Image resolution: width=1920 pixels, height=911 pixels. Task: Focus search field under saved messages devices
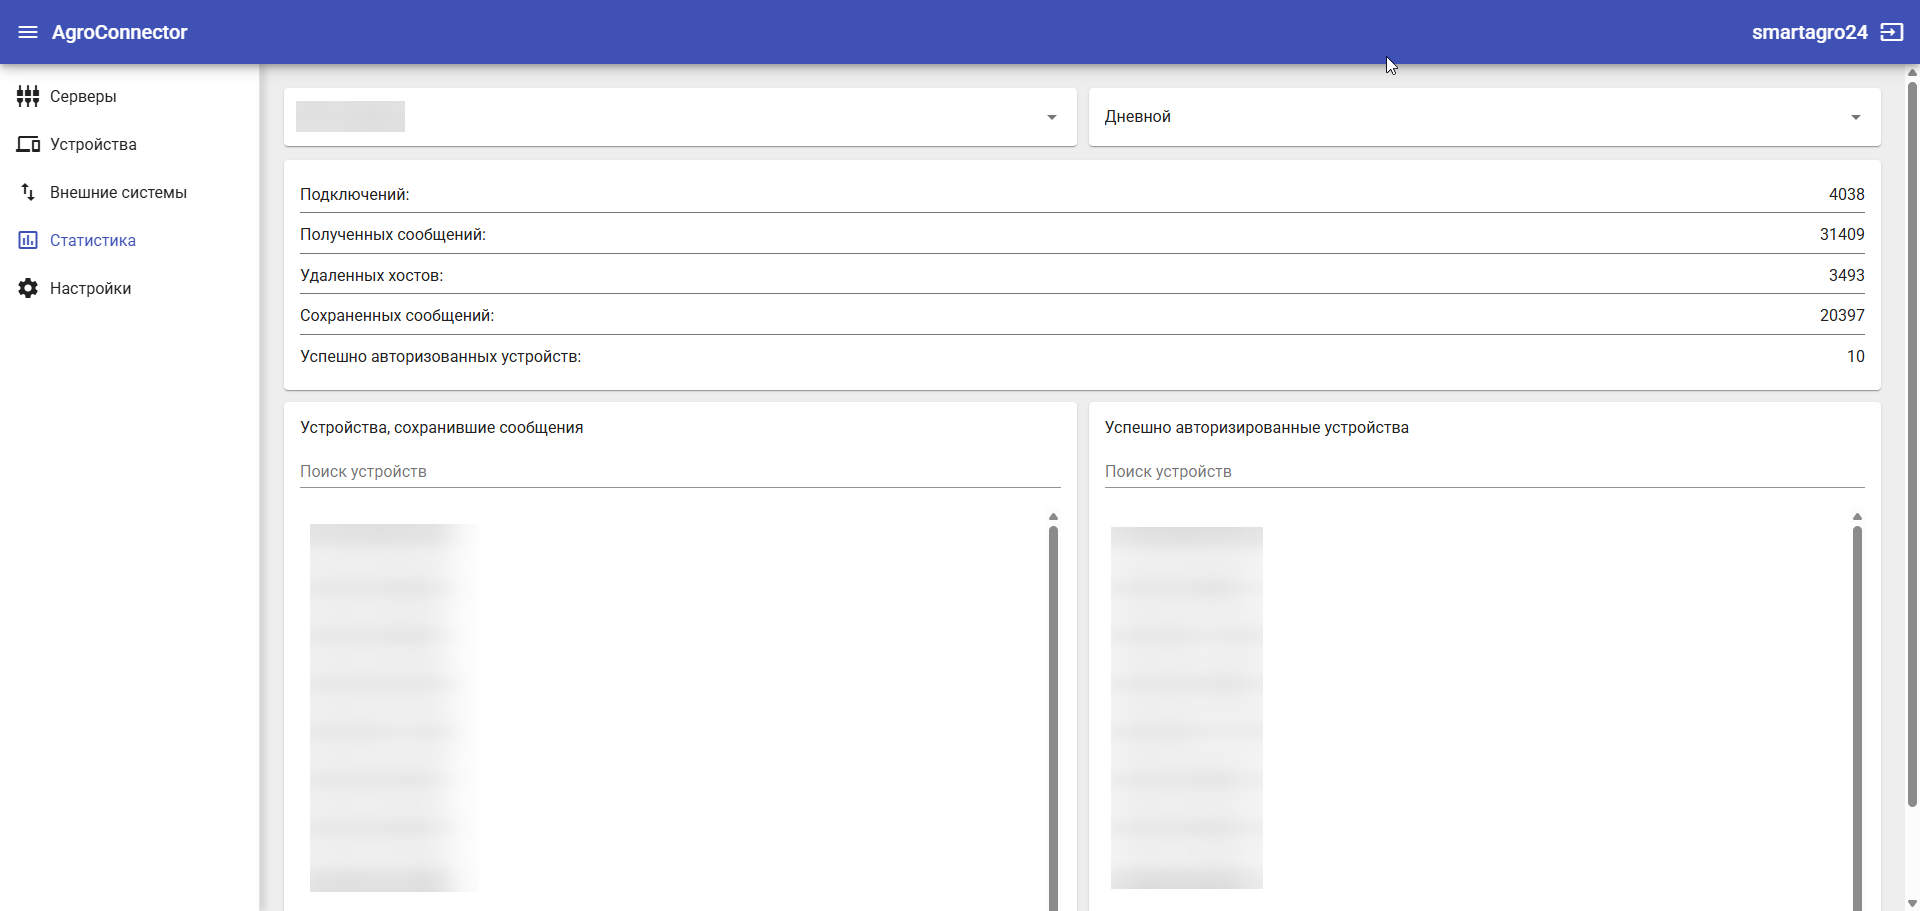pos(680,471)
